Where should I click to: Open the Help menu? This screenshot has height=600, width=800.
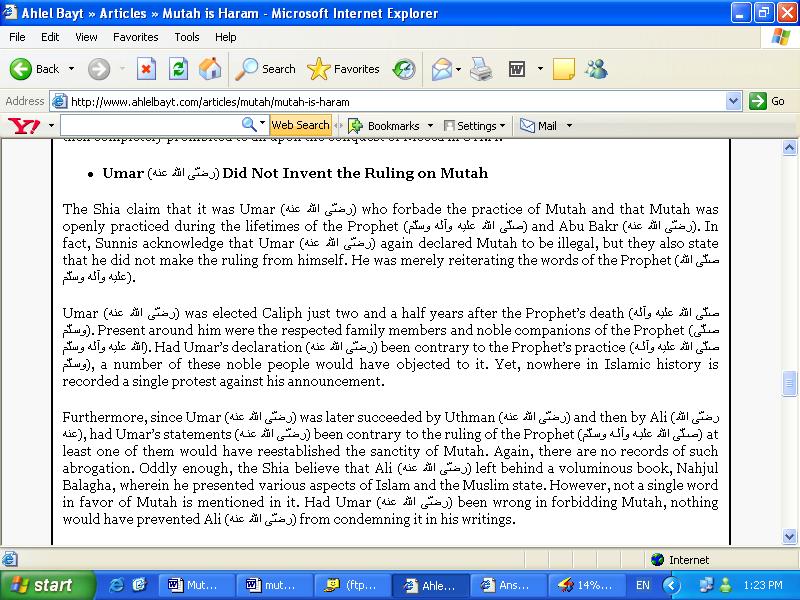point(226,37)
